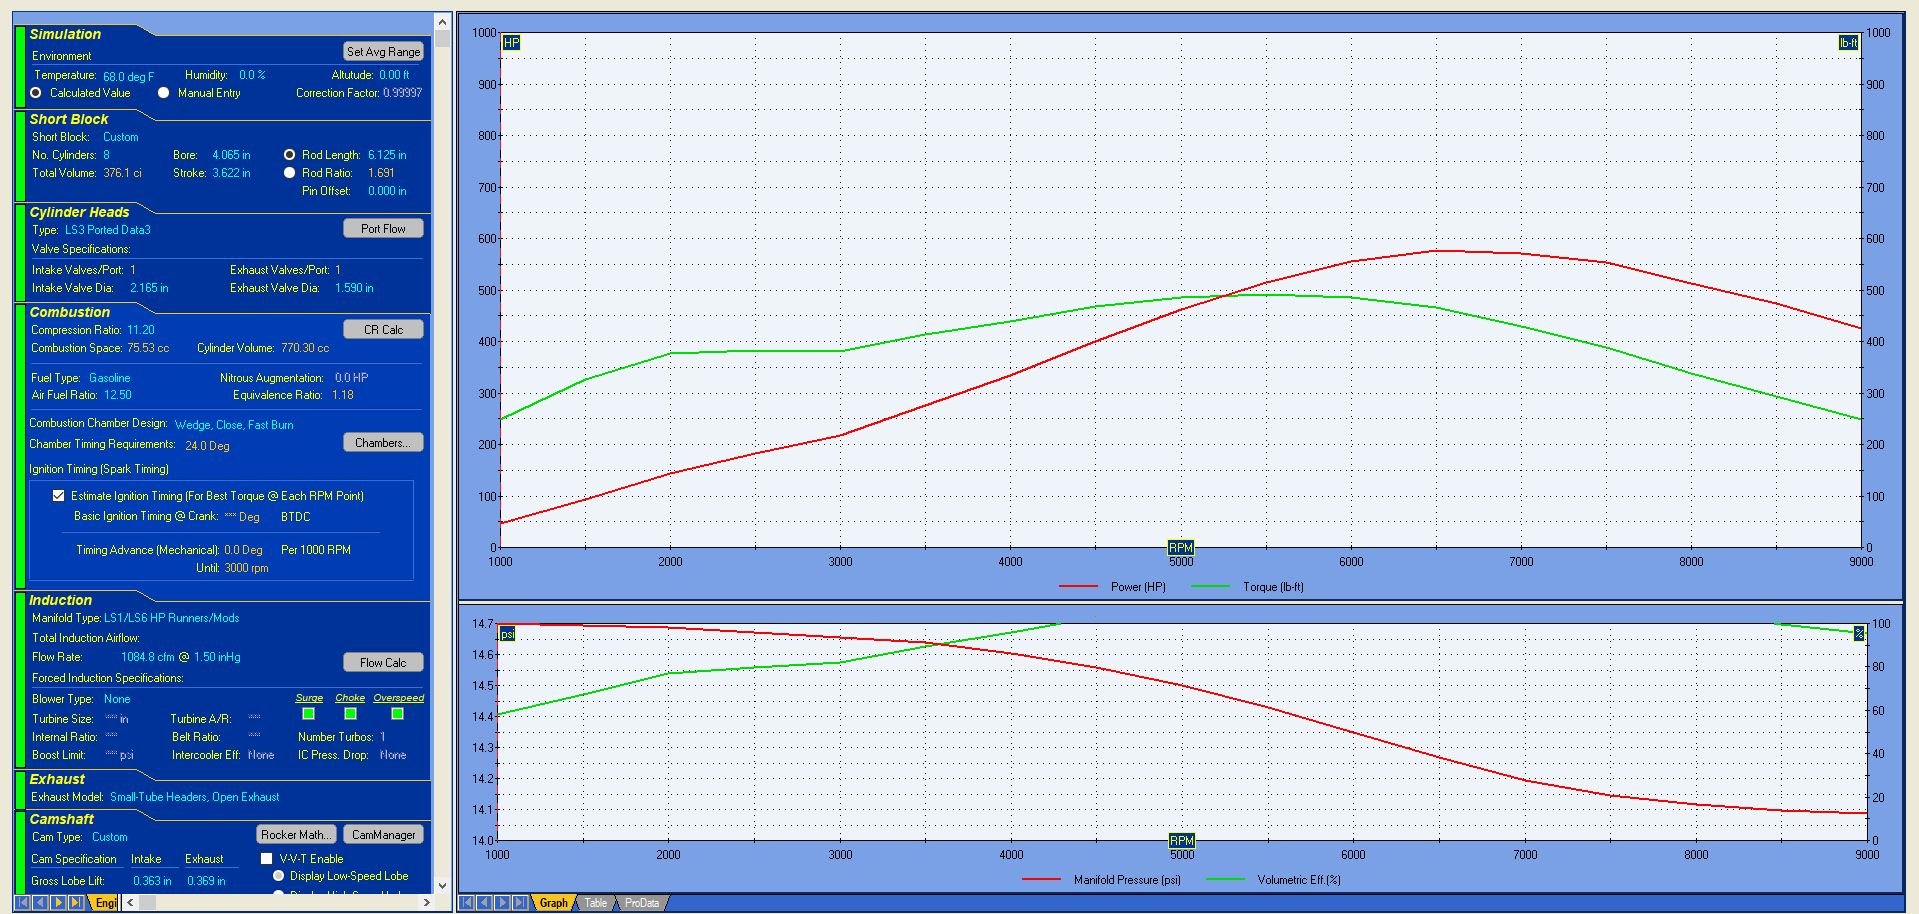Open Exhaust Model Small-Tube Headers selection
Screen dimensions: 1919x914
click(195, 797)
